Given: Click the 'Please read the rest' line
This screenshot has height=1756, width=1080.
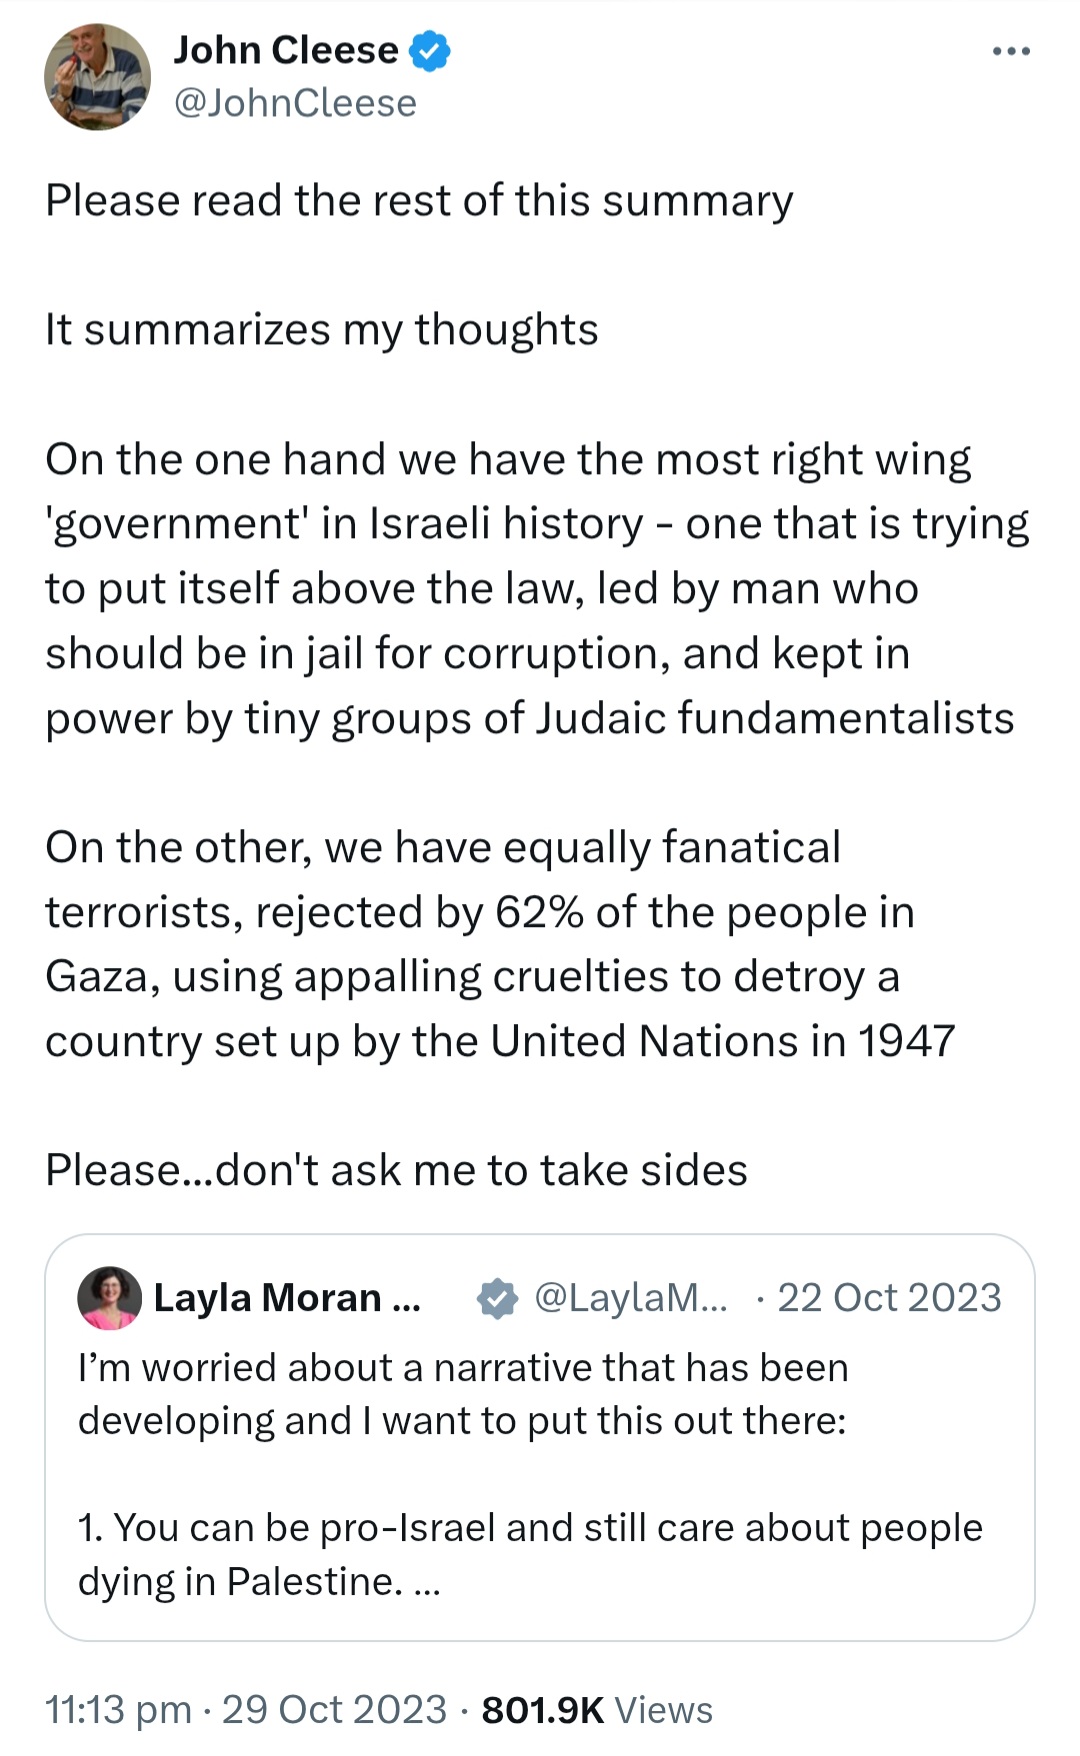Looking at the screenshot, I should [419, 201].
